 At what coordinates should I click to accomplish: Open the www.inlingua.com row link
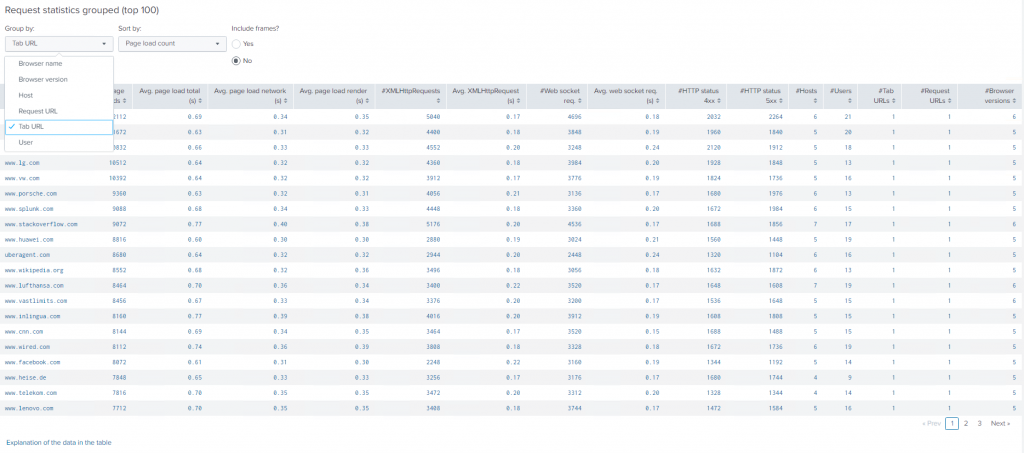tap(33, 317)
